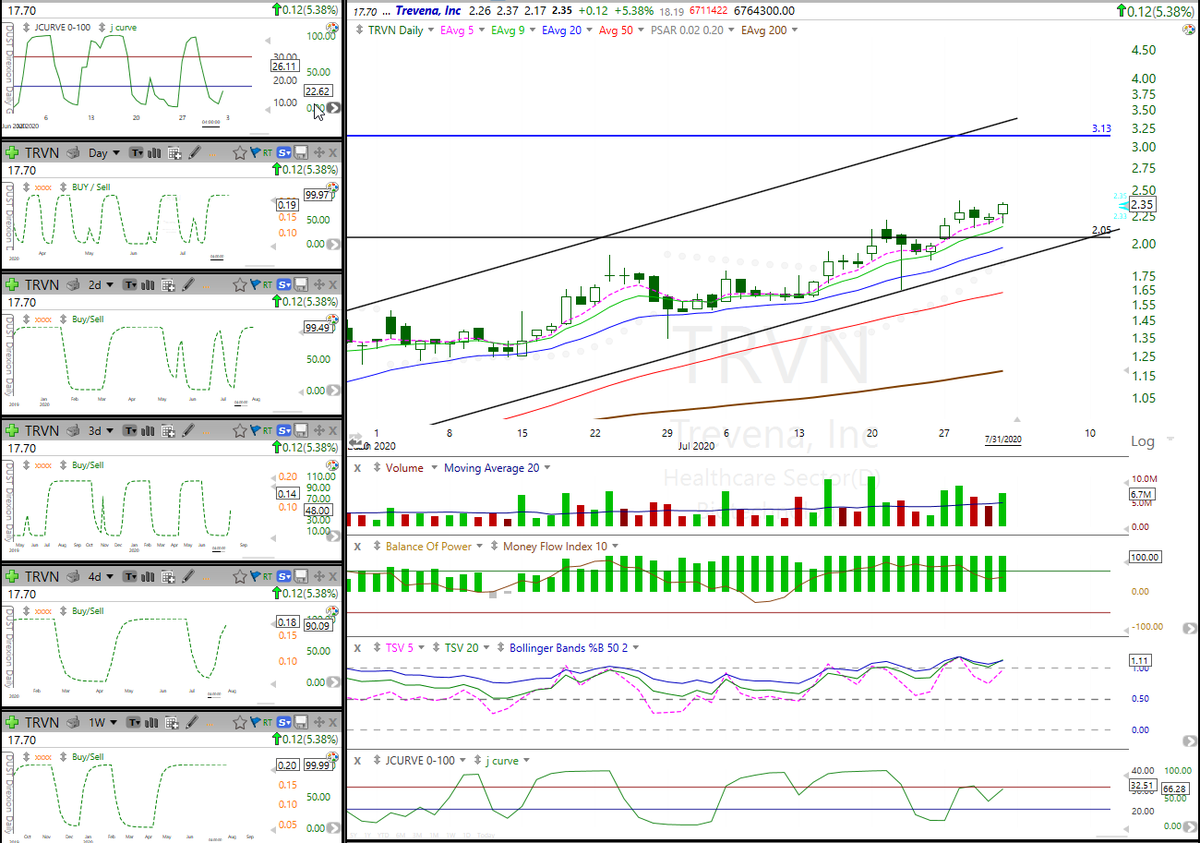Toggle RT real-time indicator in 4d panel
Viewport: 1200px width, 843px height.
(268, 577)
